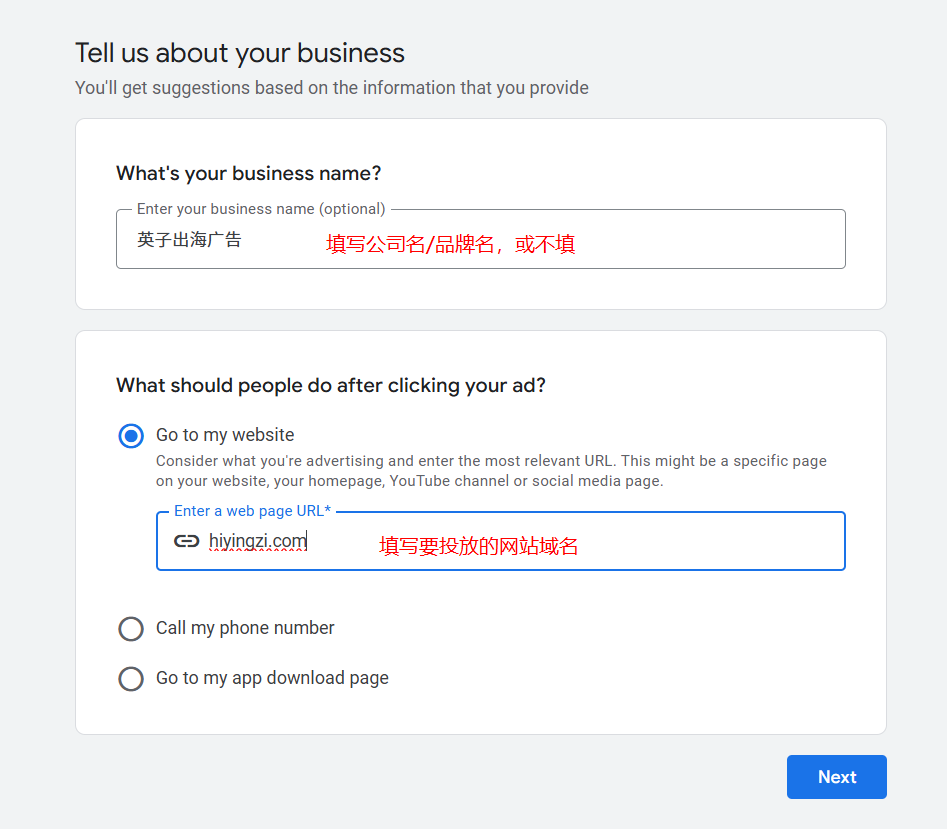Viewport: 947px width, 829px height.
Task: Click the "Enter a web page URL*" floating label
Action: (x=252, y=511)
